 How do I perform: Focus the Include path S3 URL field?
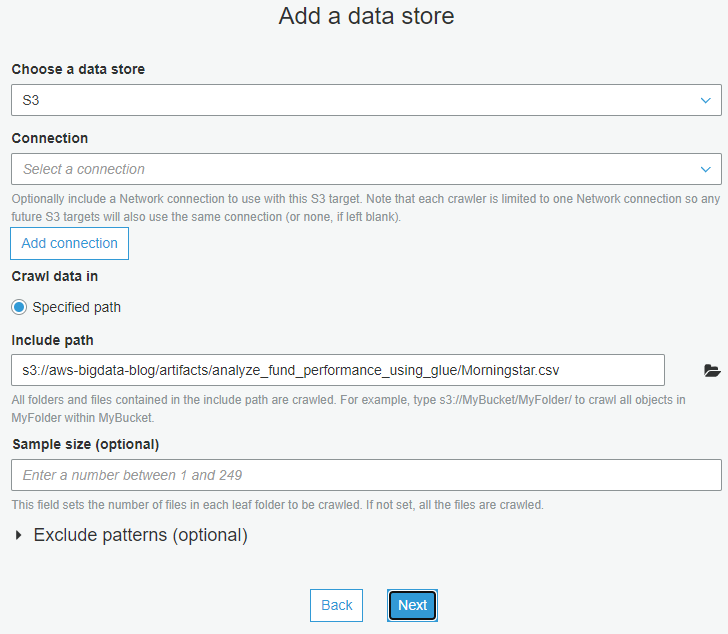(338, 370)
